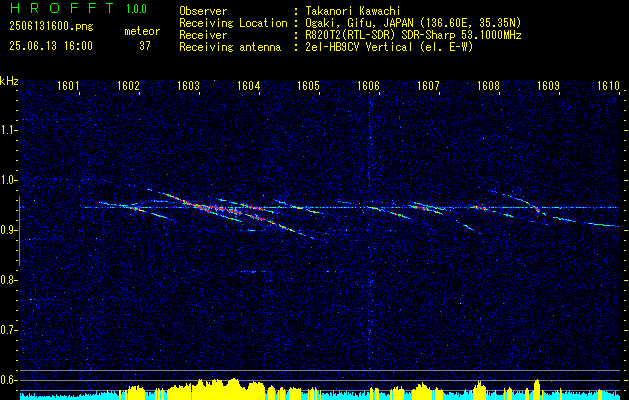Click the kHz axis unit label

point(9,81)
